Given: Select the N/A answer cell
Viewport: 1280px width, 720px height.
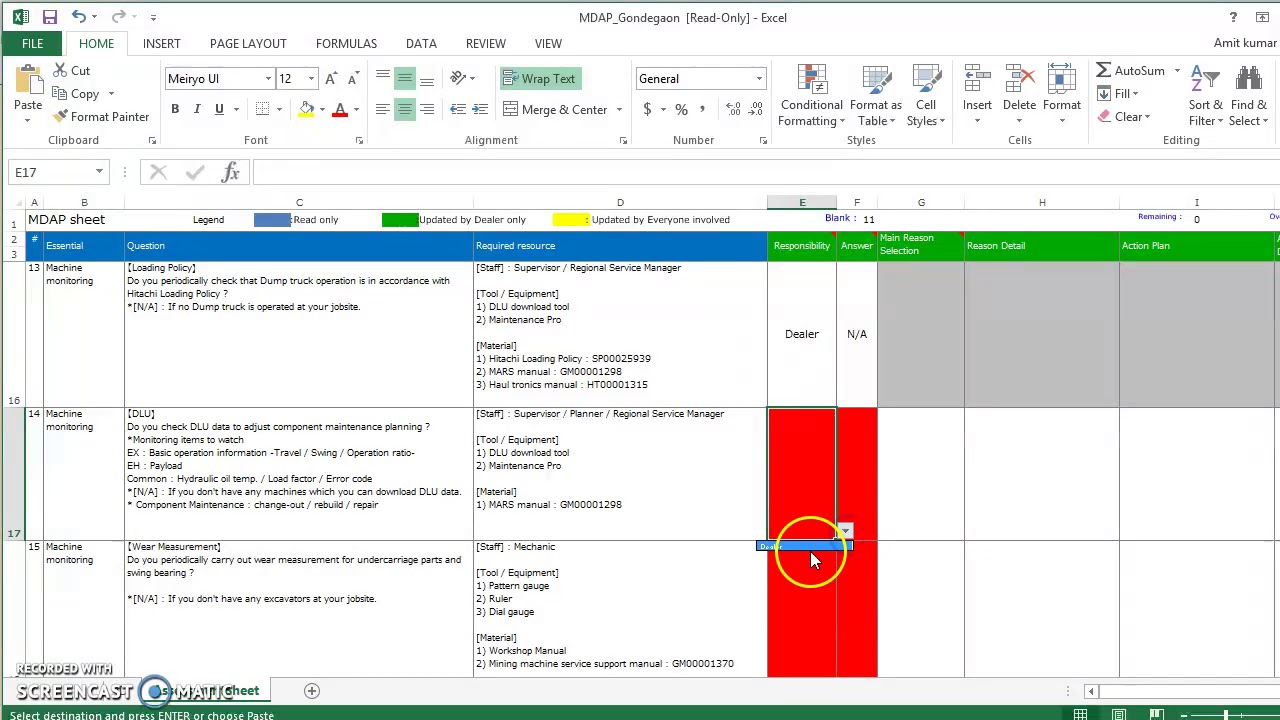Looking at the screenshot, I should (857, 334).
